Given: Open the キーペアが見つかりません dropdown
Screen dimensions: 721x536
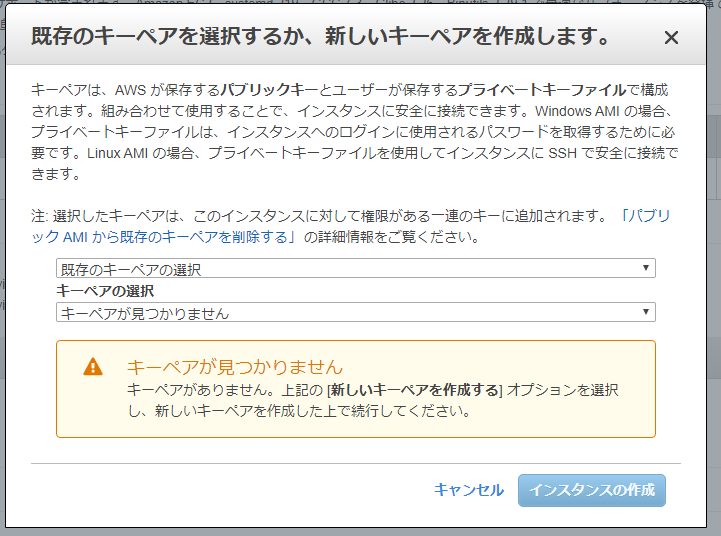Looking at the screenshot, I should [x=355, y=312].
